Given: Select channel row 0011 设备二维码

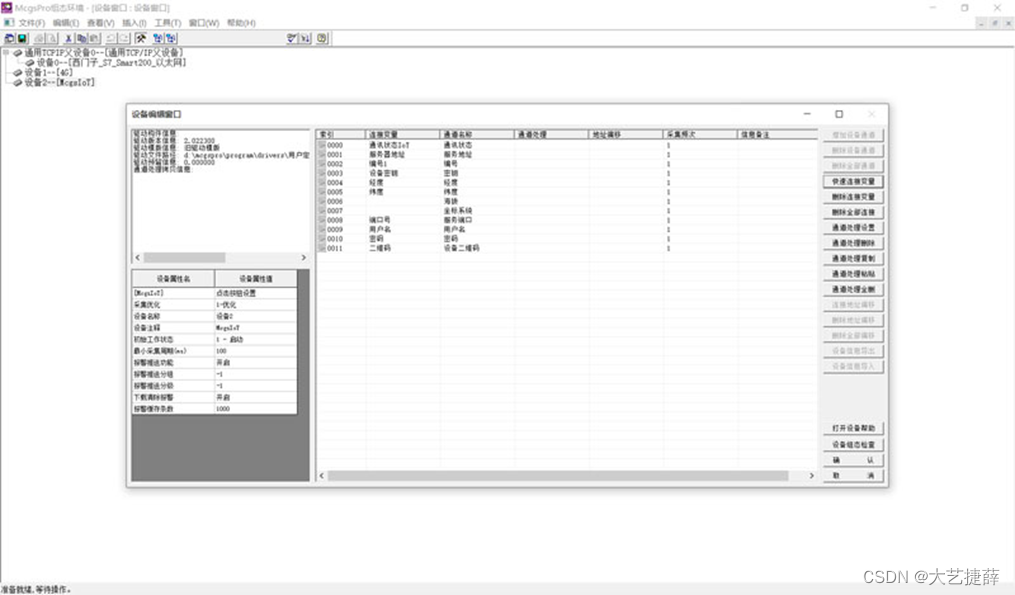Looking at the screenshot, I should tap(566, 249).
